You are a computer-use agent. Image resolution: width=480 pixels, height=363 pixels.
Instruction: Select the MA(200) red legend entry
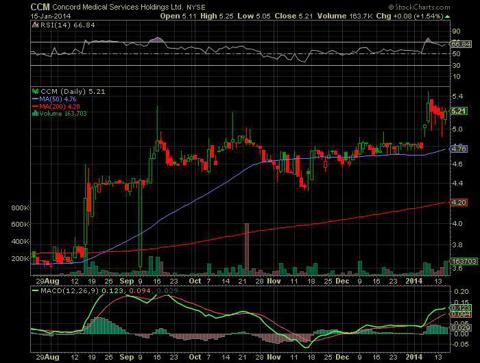[x=56, y=107]
